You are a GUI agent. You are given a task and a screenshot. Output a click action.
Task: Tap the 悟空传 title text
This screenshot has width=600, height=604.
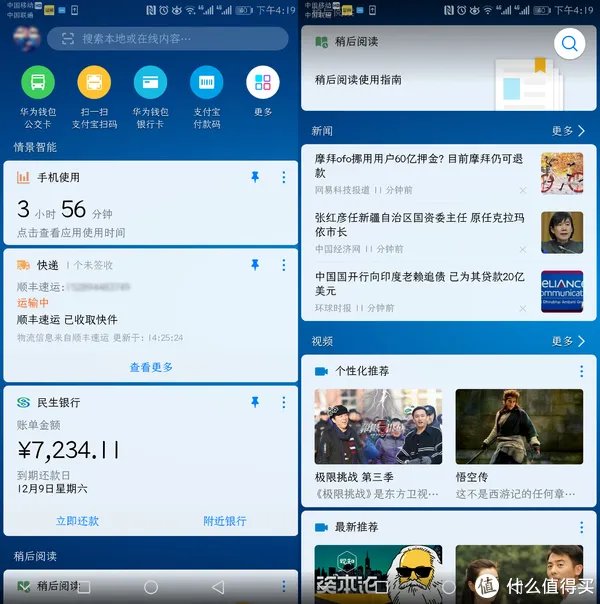coord(472,477)
